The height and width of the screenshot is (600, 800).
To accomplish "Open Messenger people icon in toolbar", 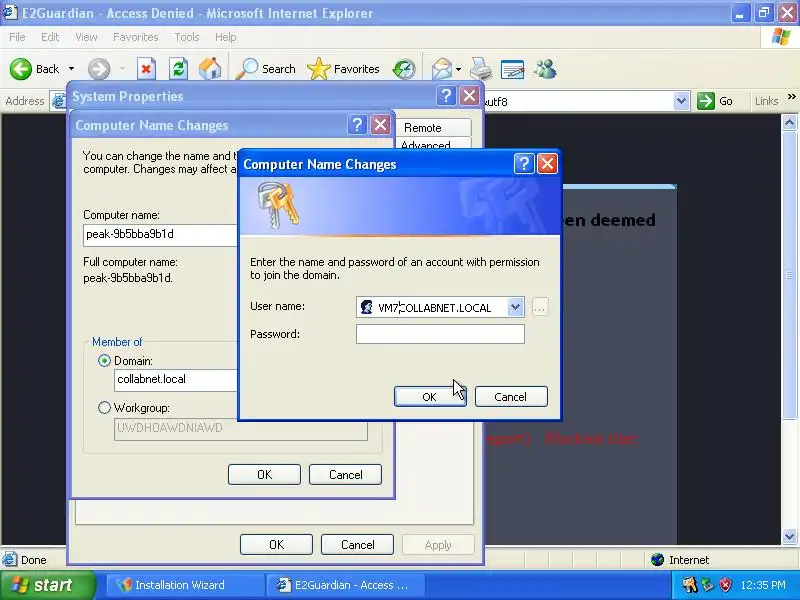I will coord(545,69).
